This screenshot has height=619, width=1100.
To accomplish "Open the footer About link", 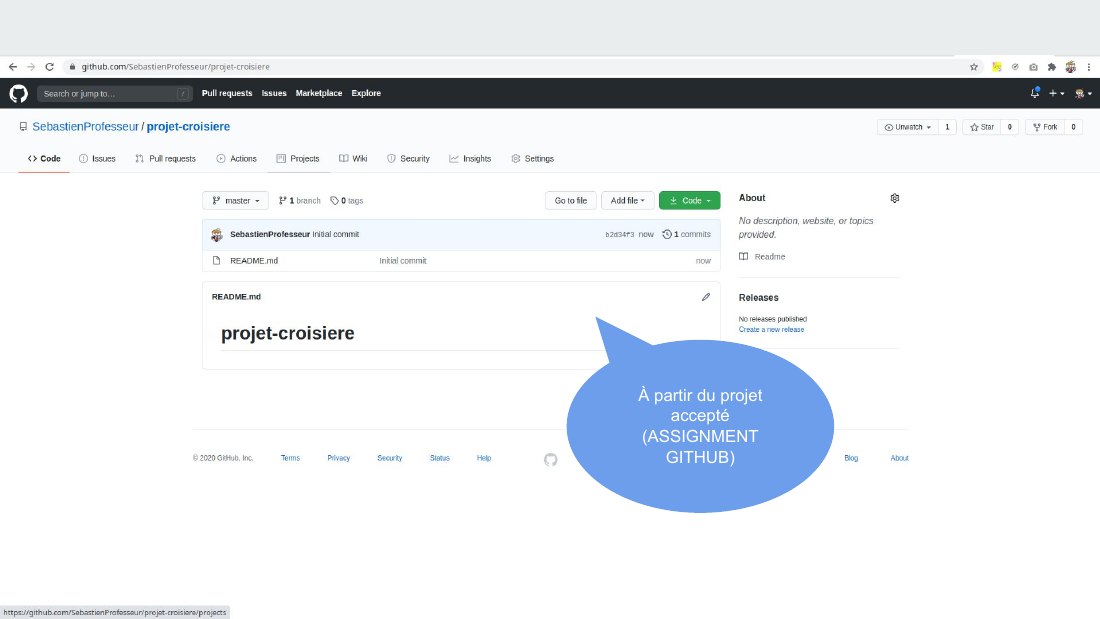I will click(899, 458).
